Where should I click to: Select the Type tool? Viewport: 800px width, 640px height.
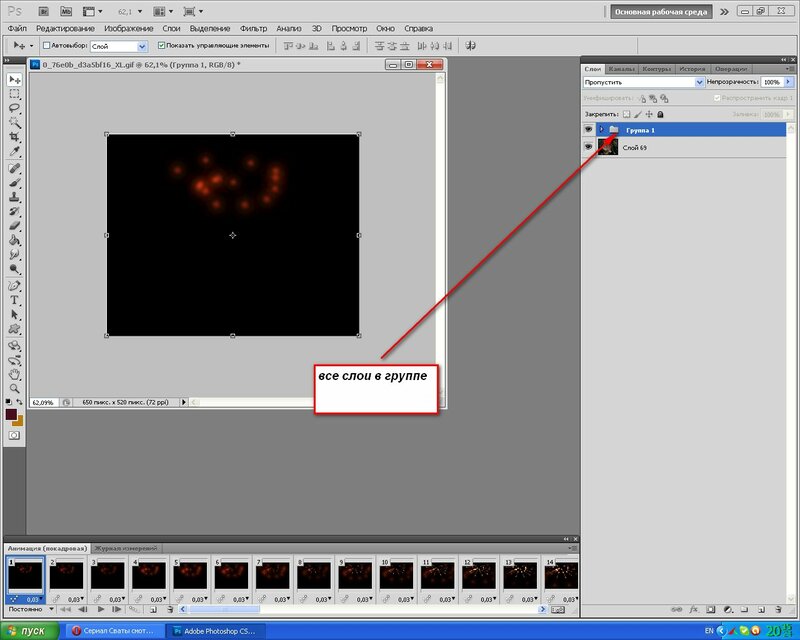tap(14, 300)
